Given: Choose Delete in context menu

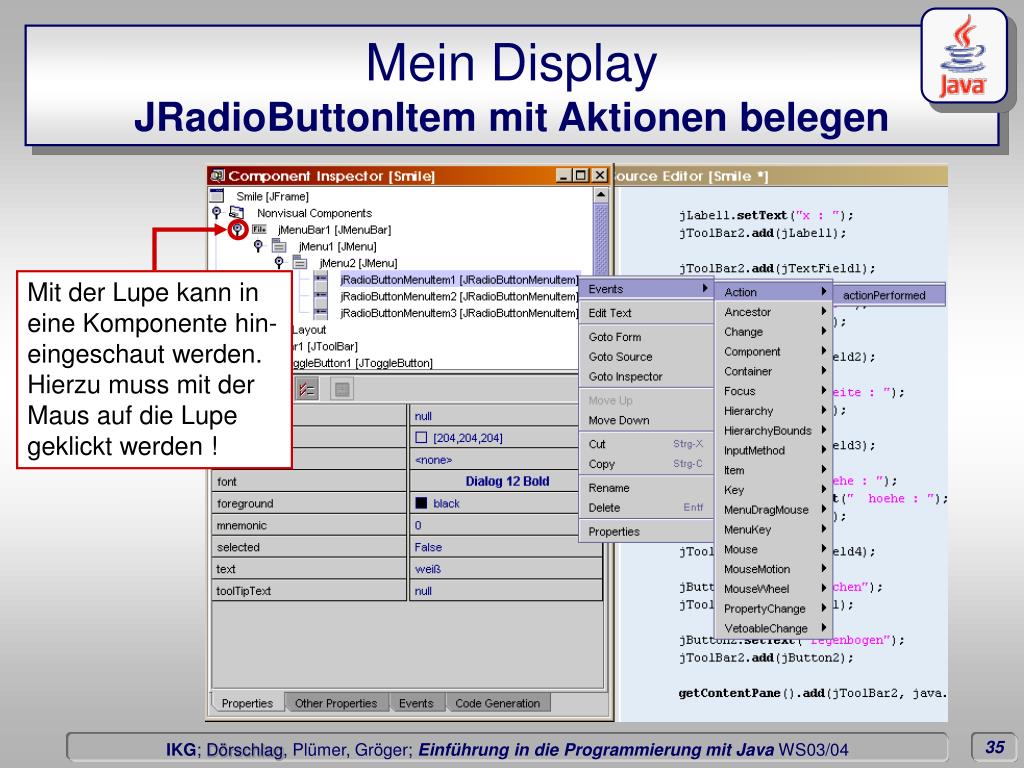Looking at the screenshot, I should [647, 507].
